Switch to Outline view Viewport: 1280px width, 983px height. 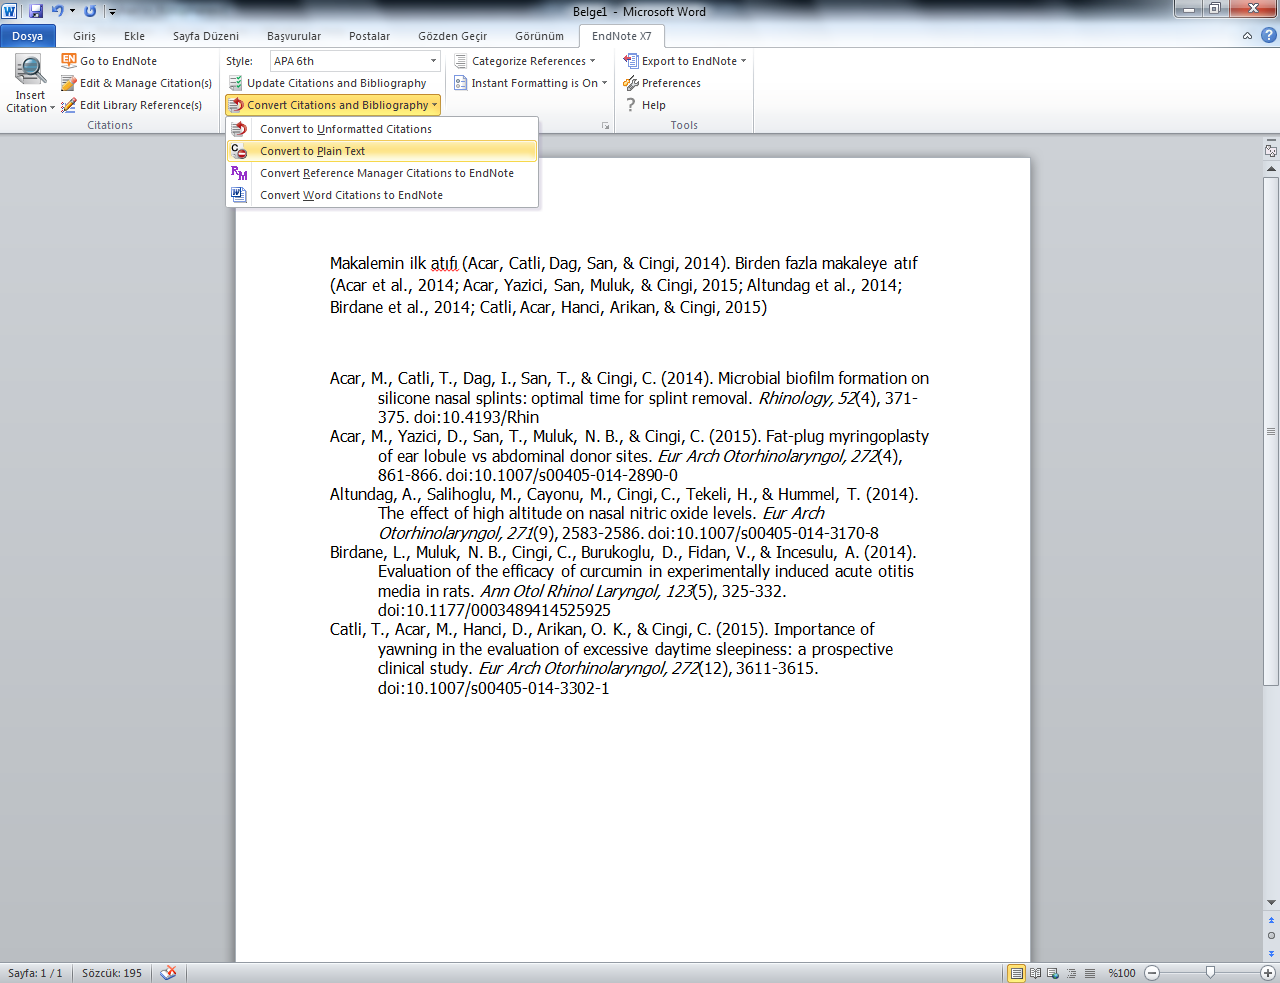tap(1072, 973)
